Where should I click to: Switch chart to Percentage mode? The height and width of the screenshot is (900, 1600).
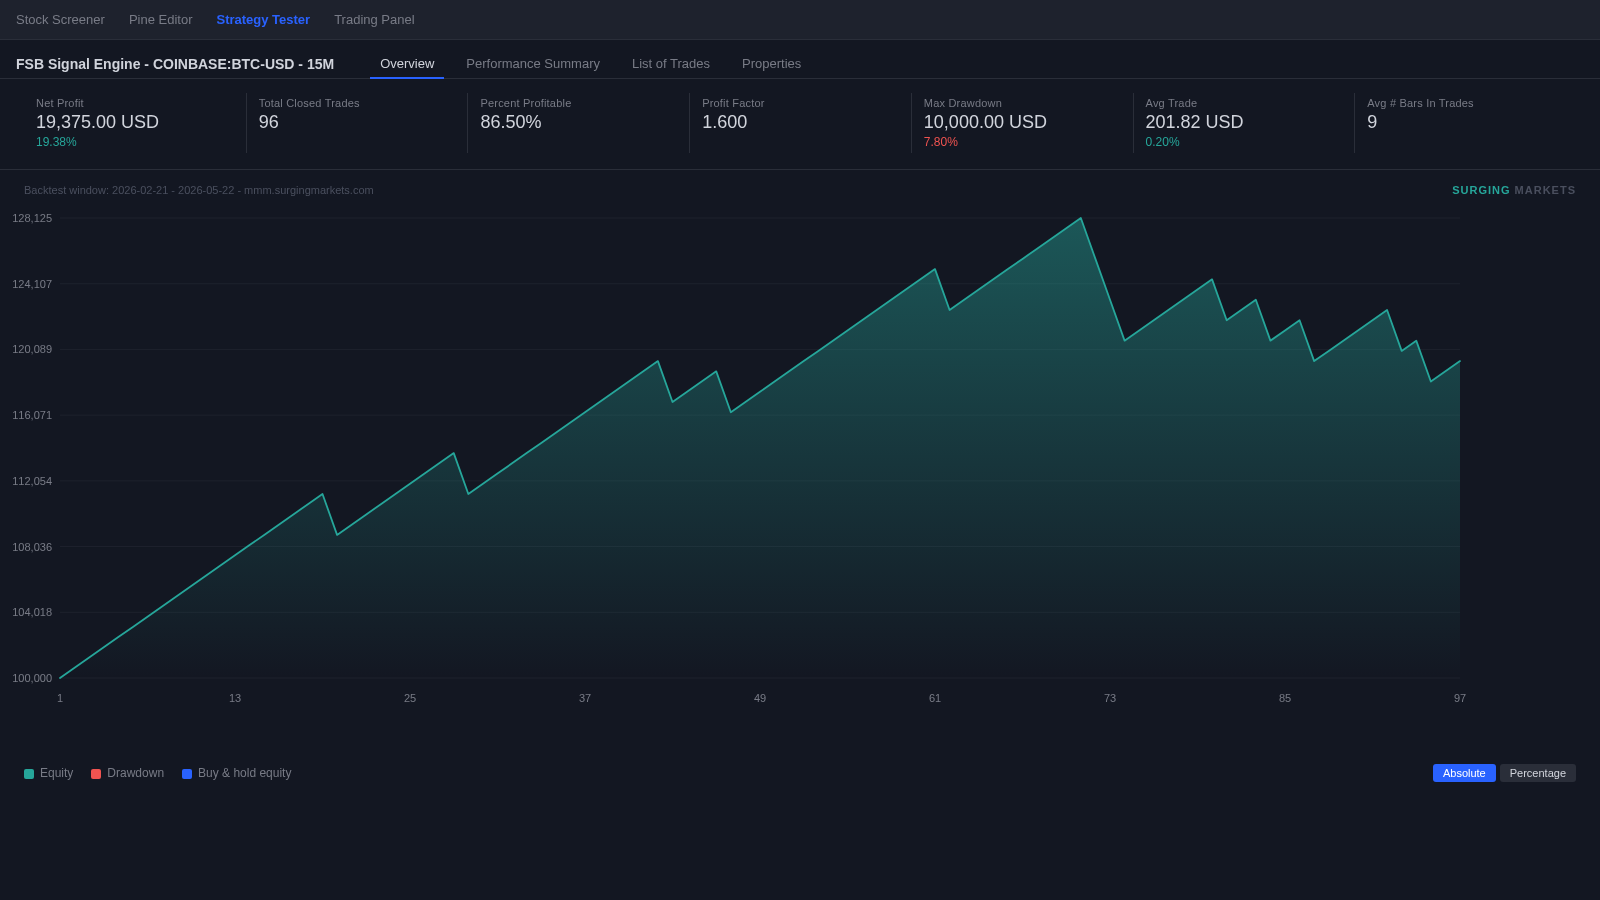click(1537, 773)
